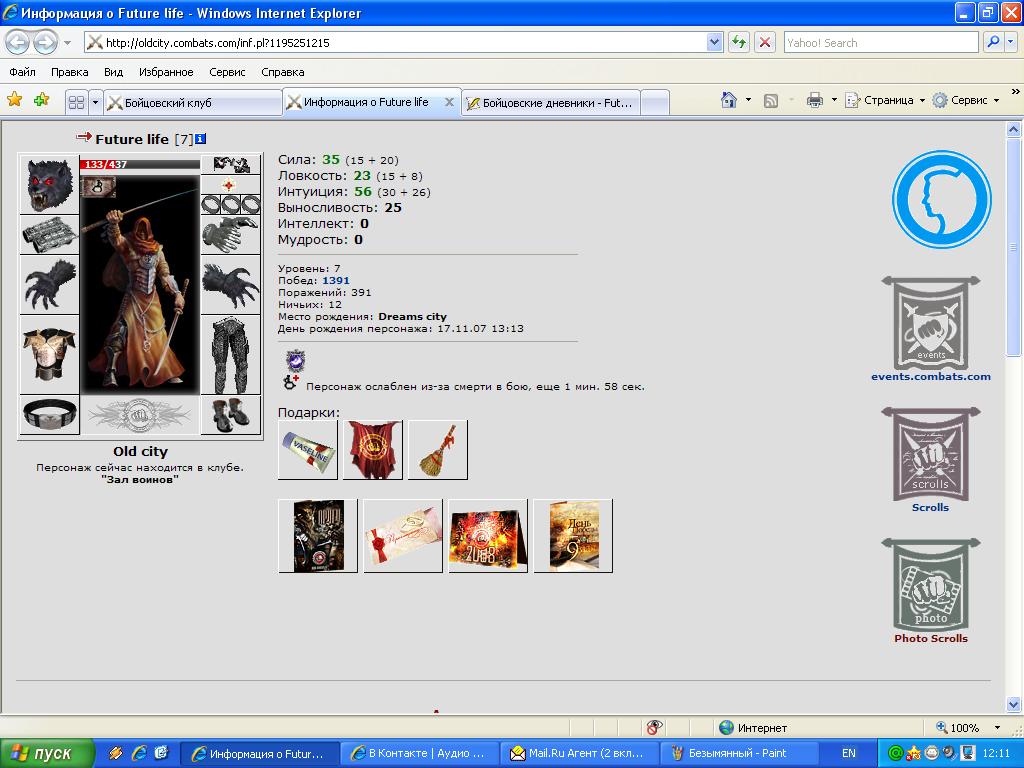Open the Quick Tabs view button

pos(76,103)
